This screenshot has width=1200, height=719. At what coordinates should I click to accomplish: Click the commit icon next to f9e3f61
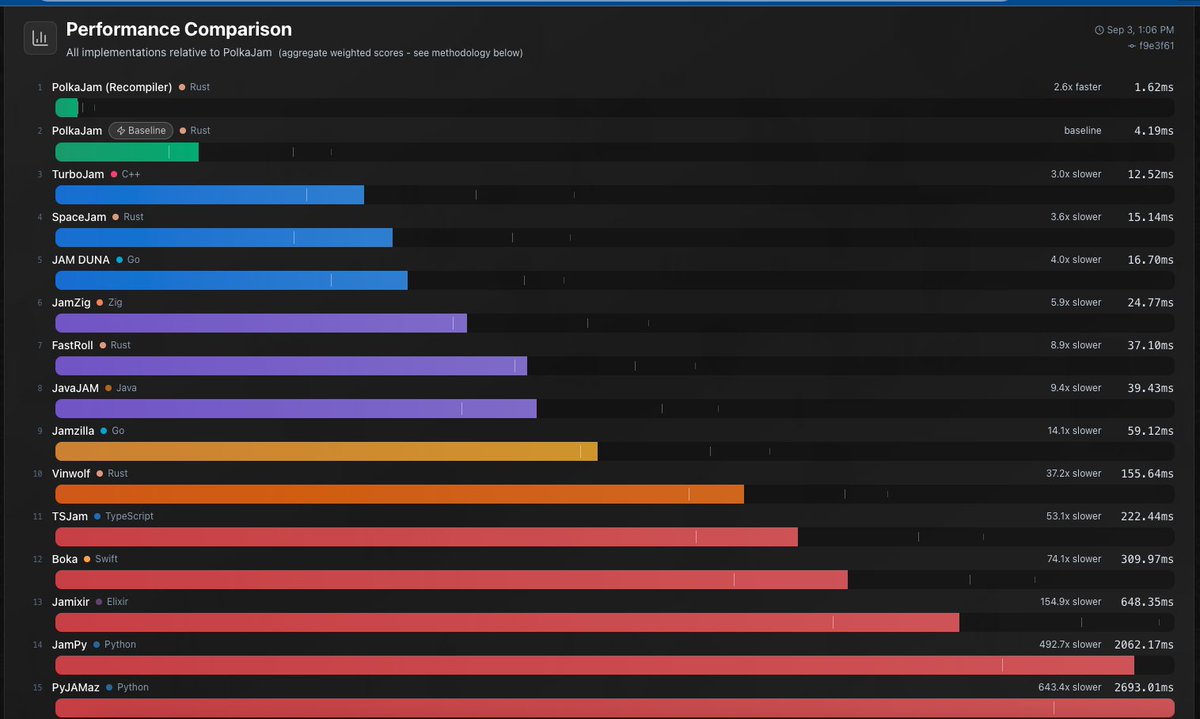coord(1132,45)
